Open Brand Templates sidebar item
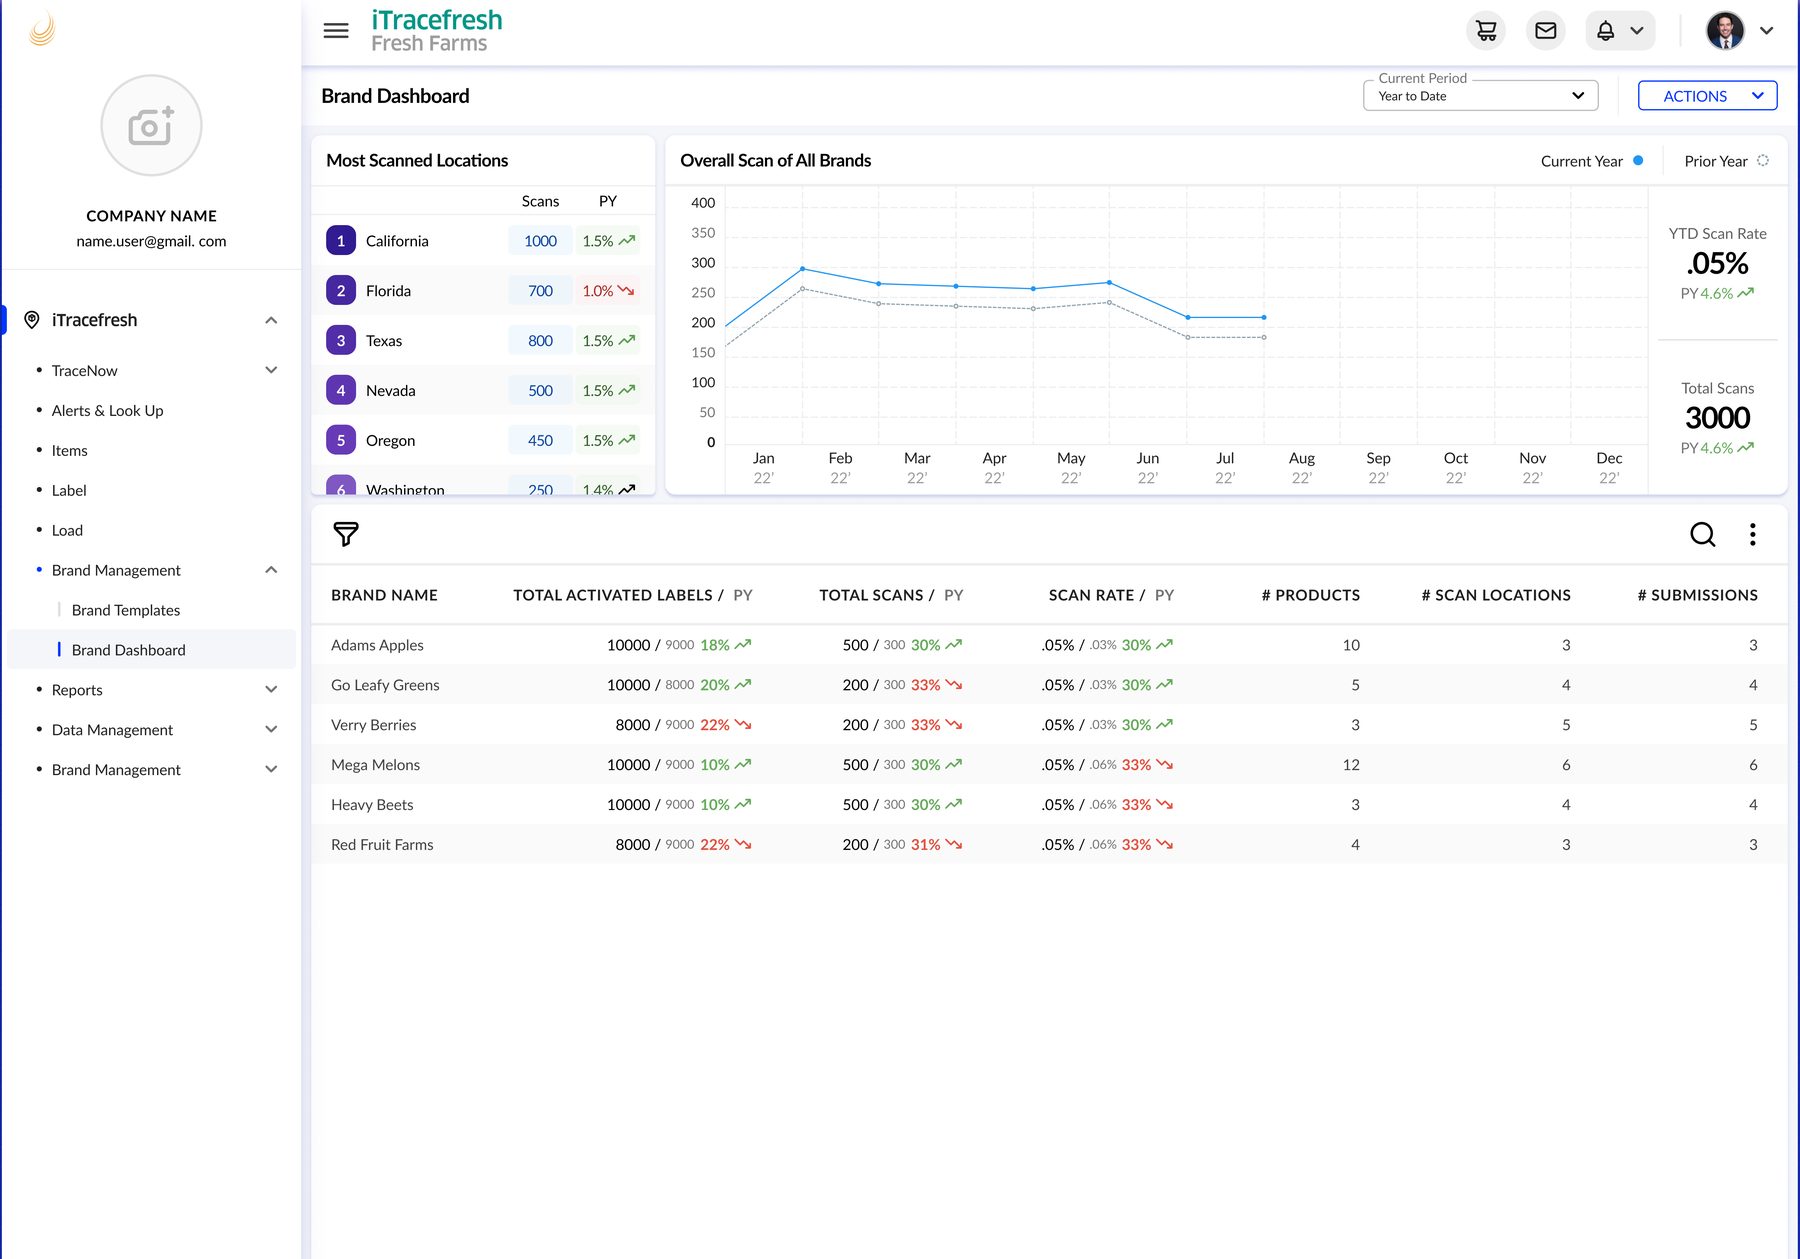 (x=126, y=610)
